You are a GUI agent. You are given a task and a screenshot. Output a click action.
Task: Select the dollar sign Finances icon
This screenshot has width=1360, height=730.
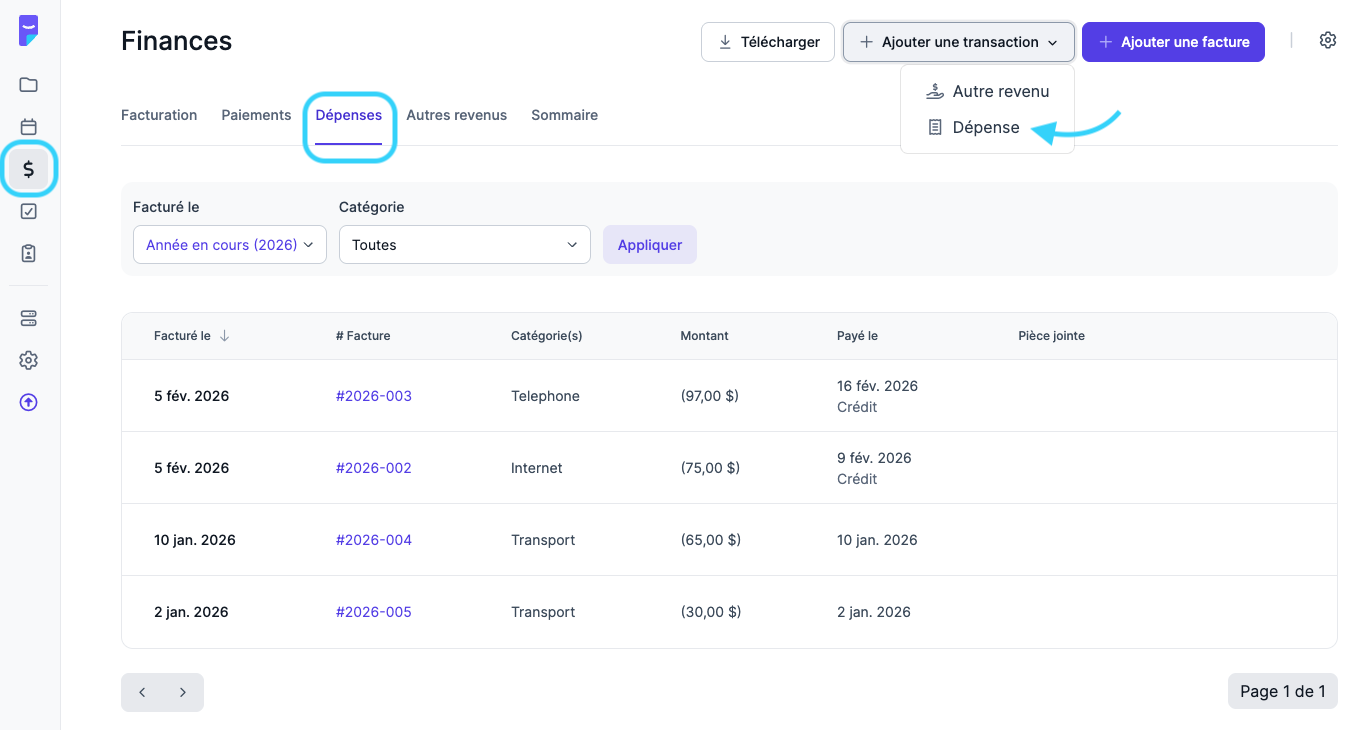pyautogui.click(x=29, y=169)
